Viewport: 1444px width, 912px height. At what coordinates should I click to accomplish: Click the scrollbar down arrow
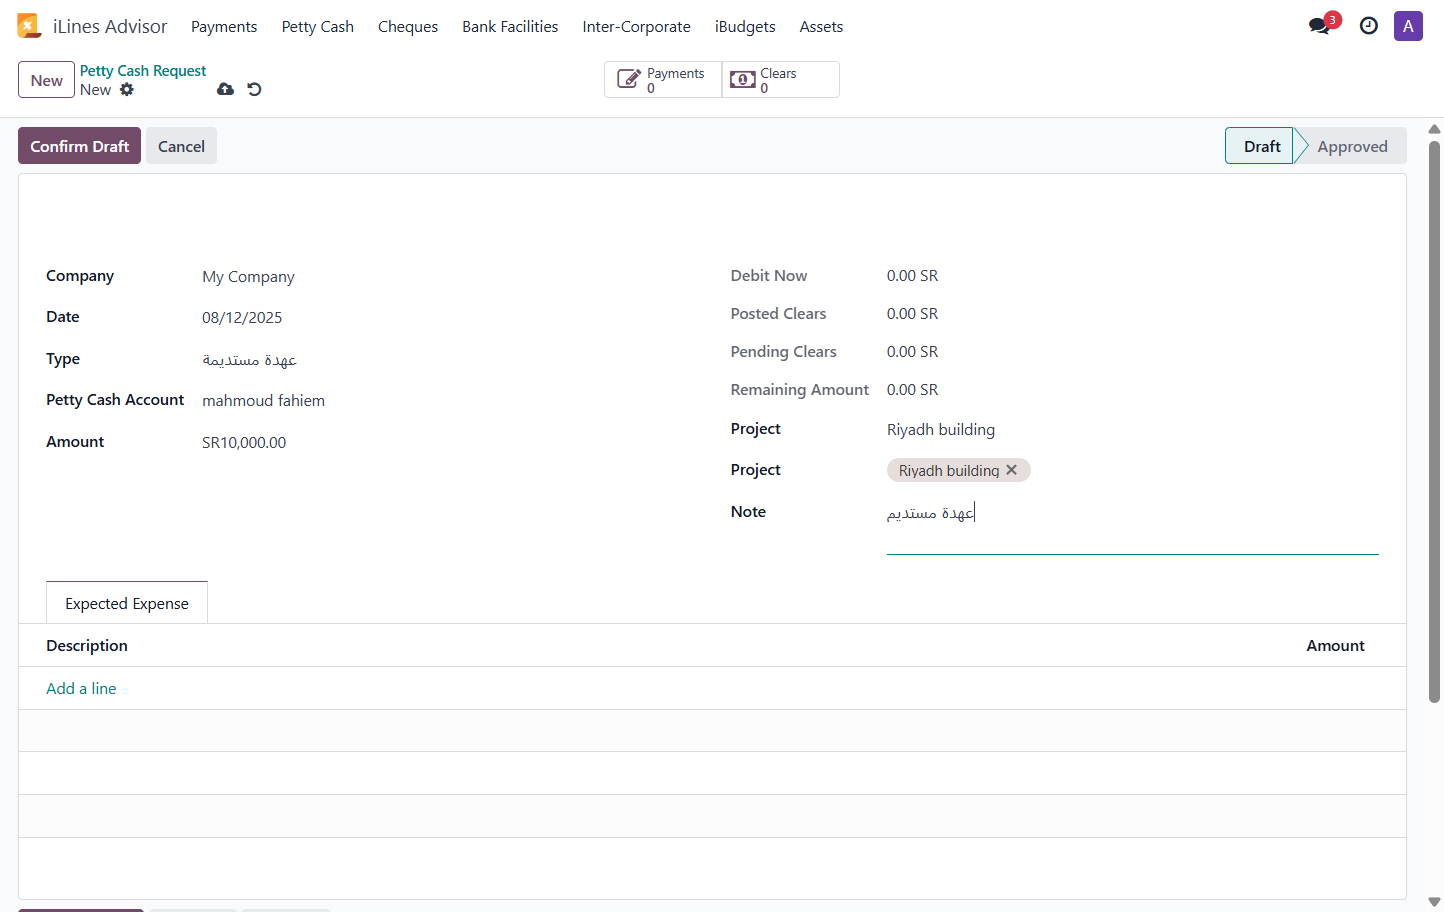point(1434,902)
